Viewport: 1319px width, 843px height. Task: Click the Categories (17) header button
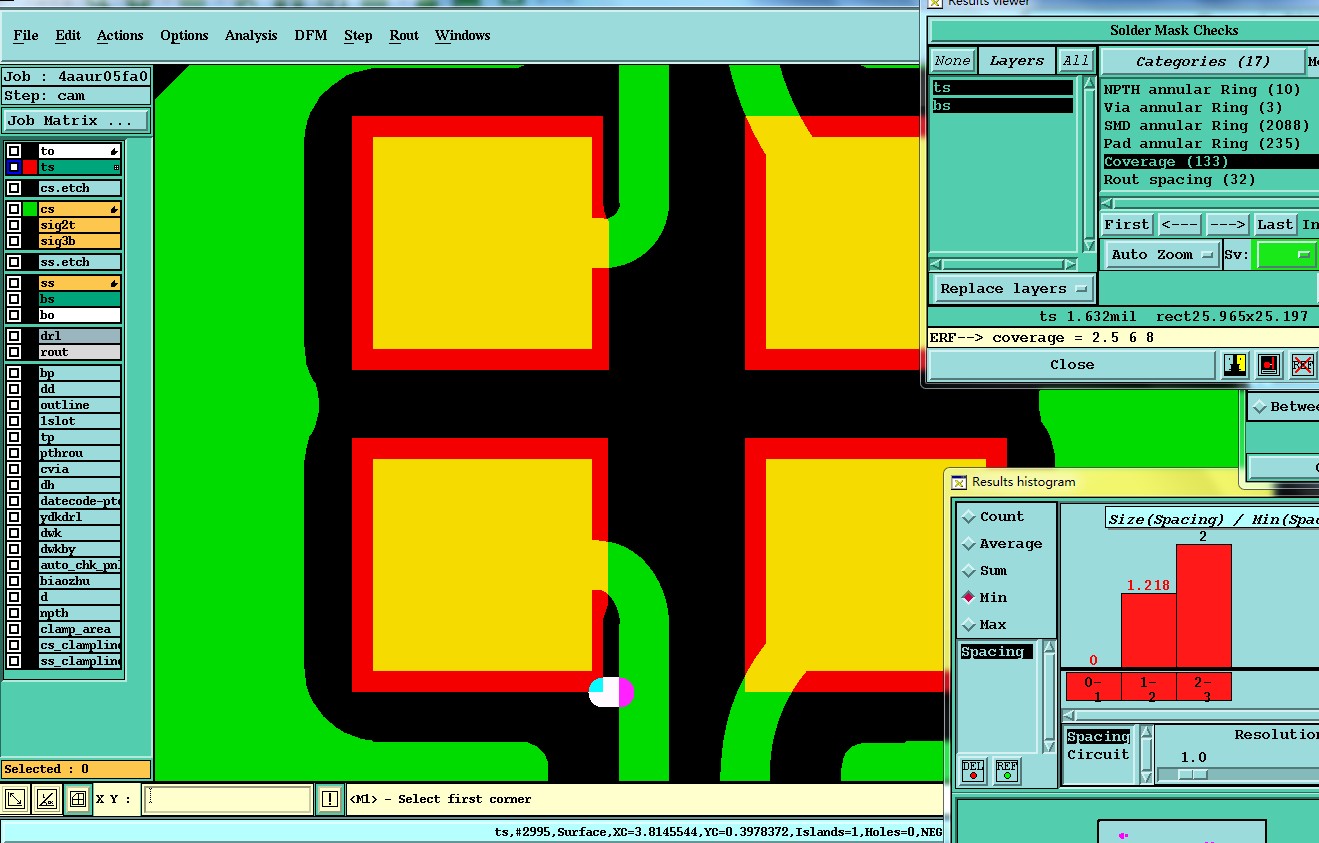pos(1203,61)
